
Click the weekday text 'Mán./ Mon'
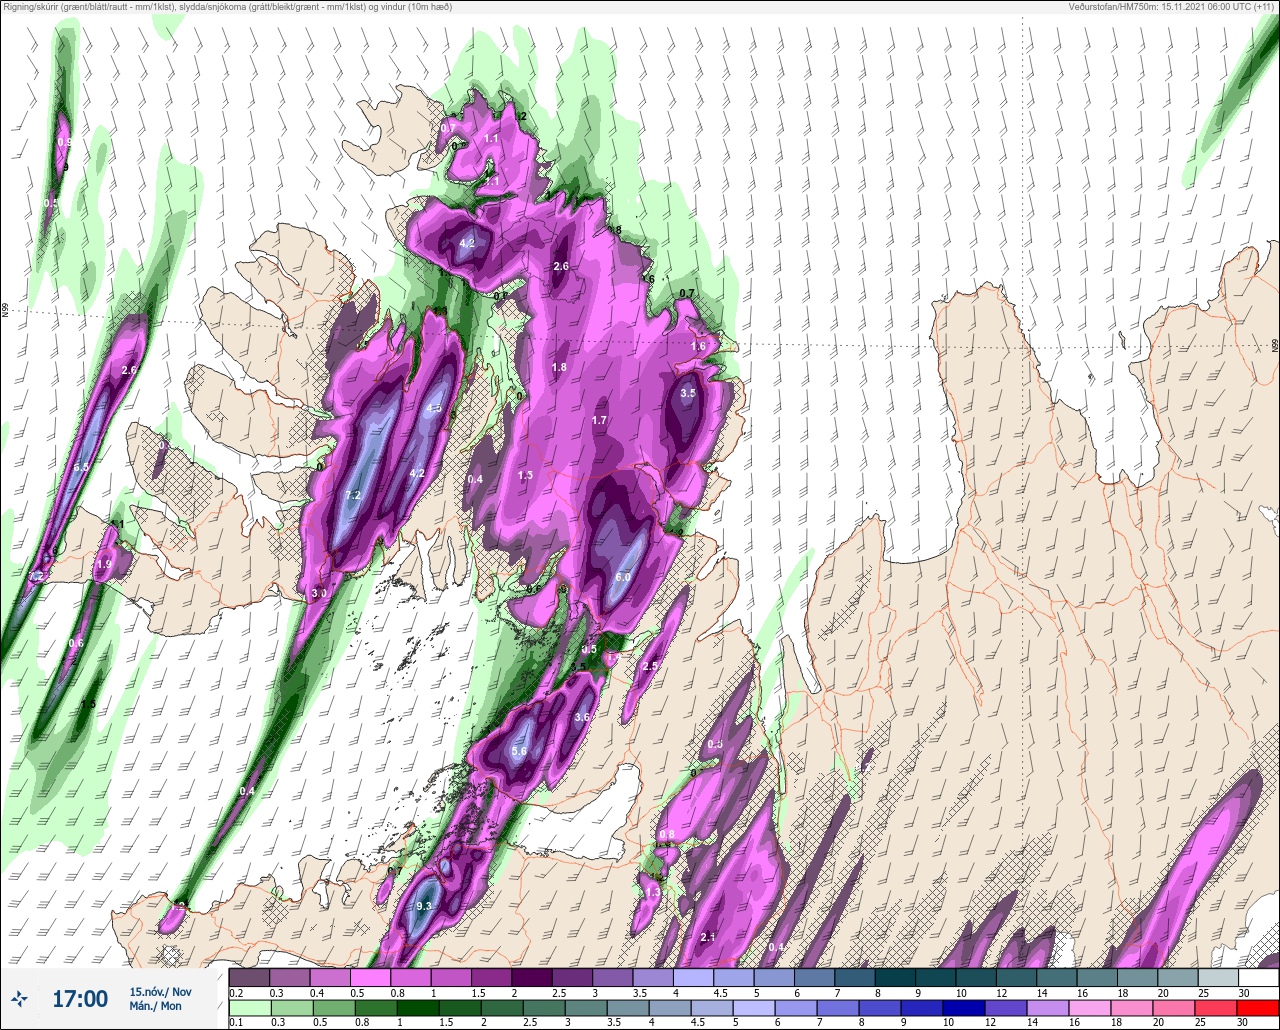156,1006
